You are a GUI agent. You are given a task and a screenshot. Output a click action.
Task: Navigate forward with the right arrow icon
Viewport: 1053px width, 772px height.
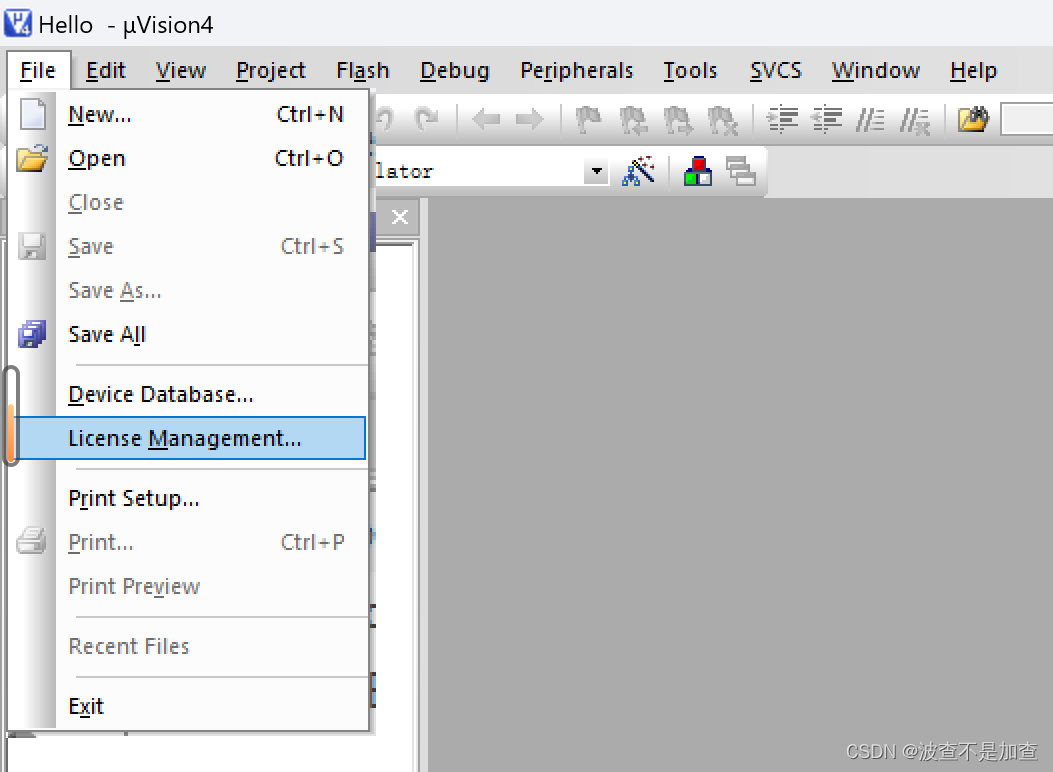coord(529,120)
